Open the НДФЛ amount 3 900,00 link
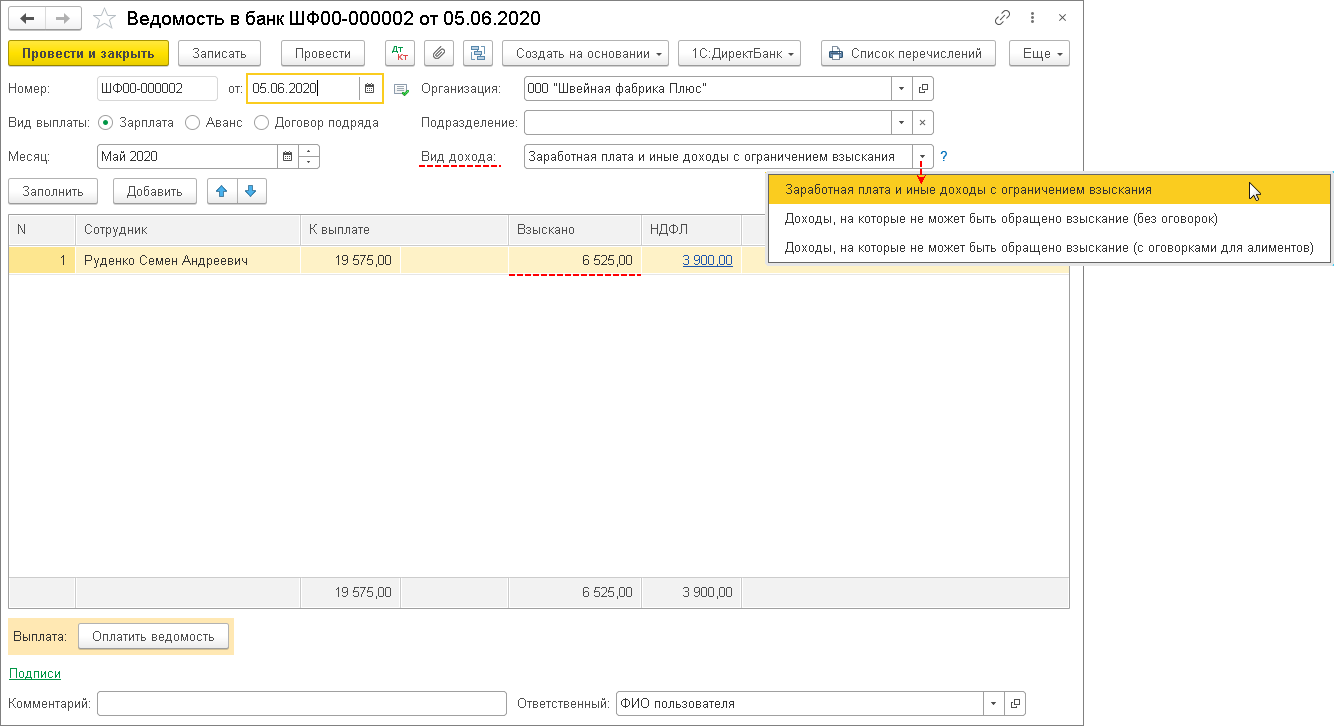Image resolution: width=1334 pixels, height=726 pixels. pos(707,260)
